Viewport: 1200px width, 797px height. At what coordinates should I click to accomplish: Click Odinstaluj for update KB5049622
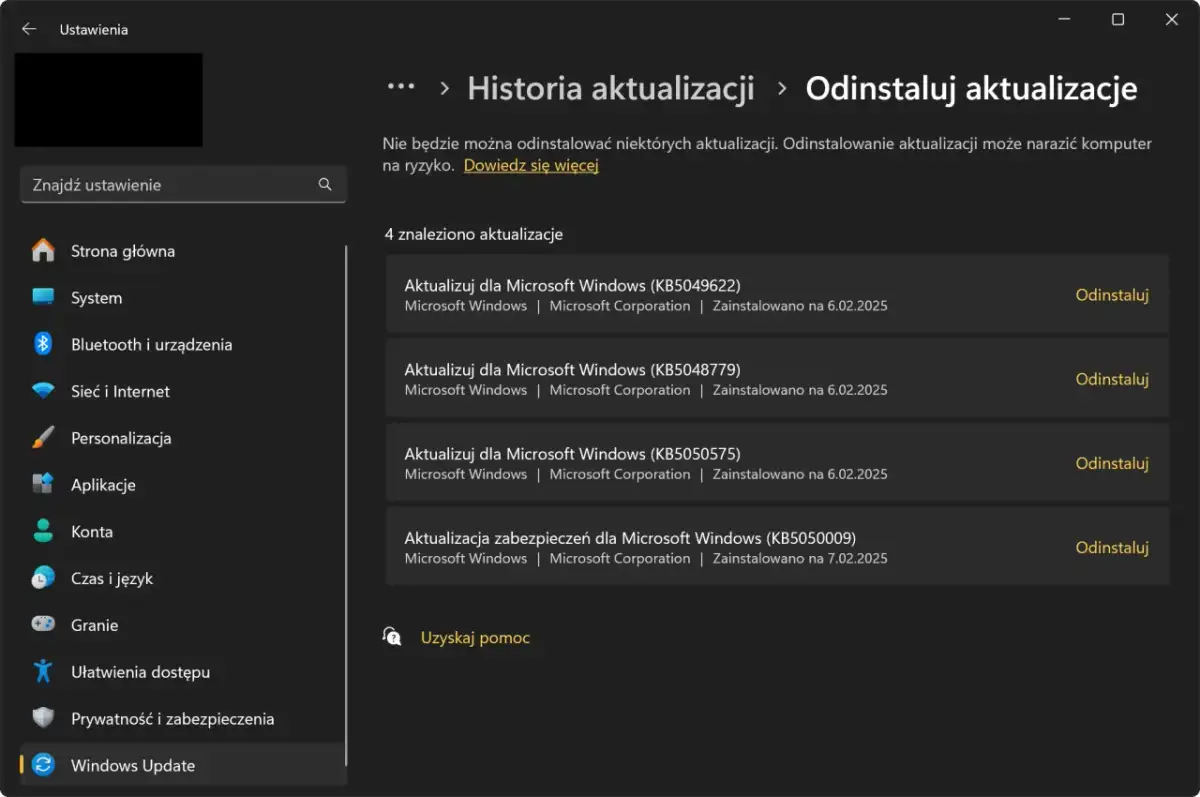[x=1112, y=294]
